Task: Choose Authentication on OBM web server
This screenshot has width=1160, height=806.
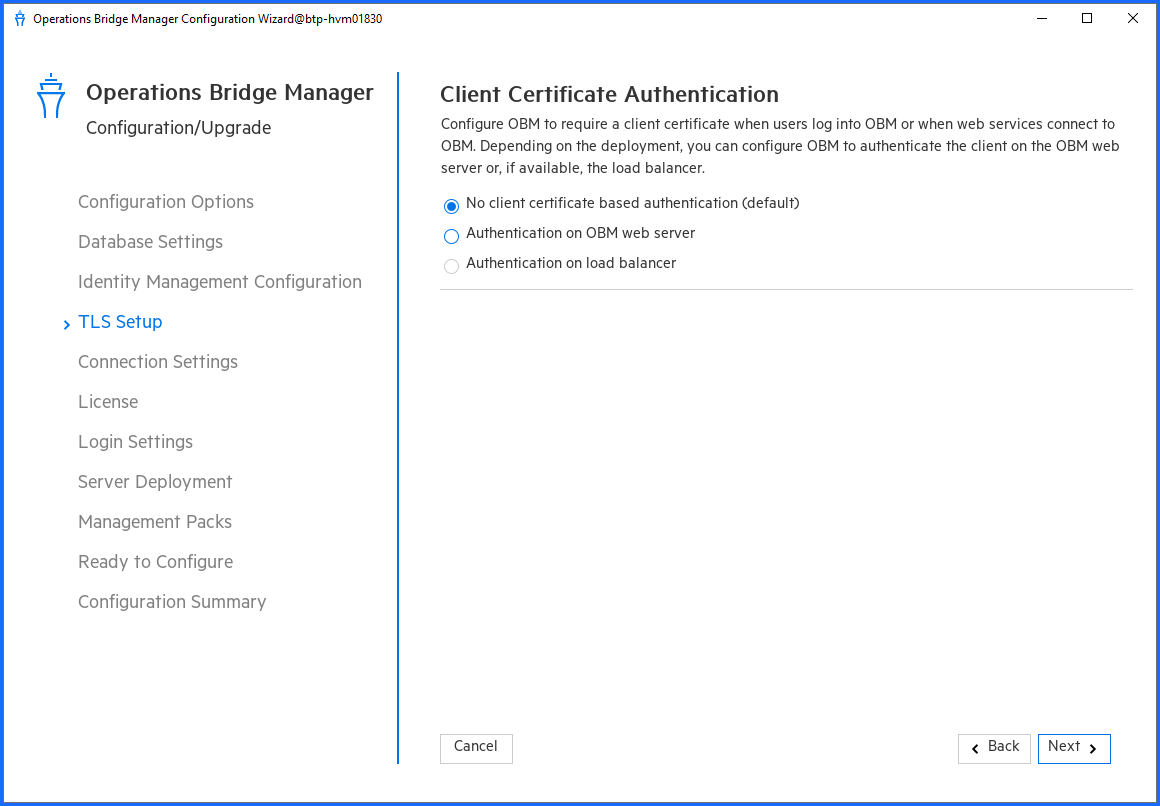Action: 452,236
